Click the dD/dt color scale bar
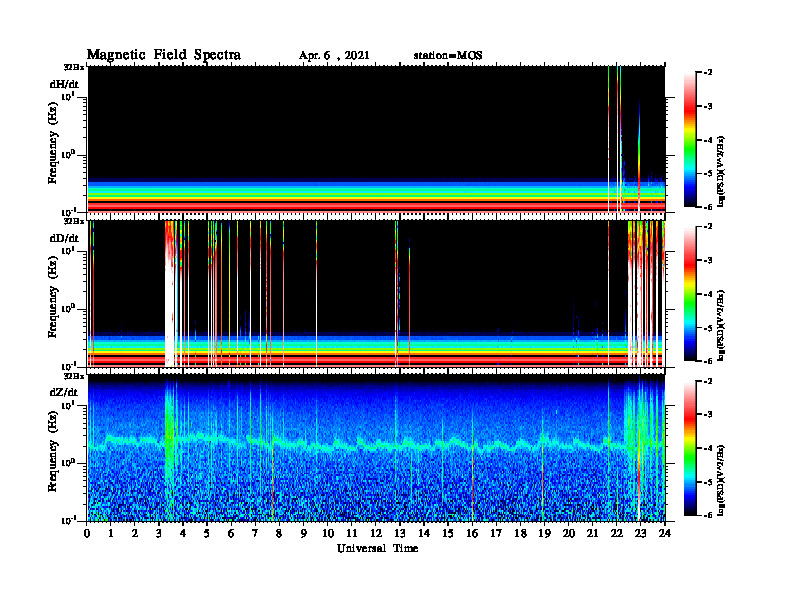Viewport: 792px width, 612px height. point(690,294)
